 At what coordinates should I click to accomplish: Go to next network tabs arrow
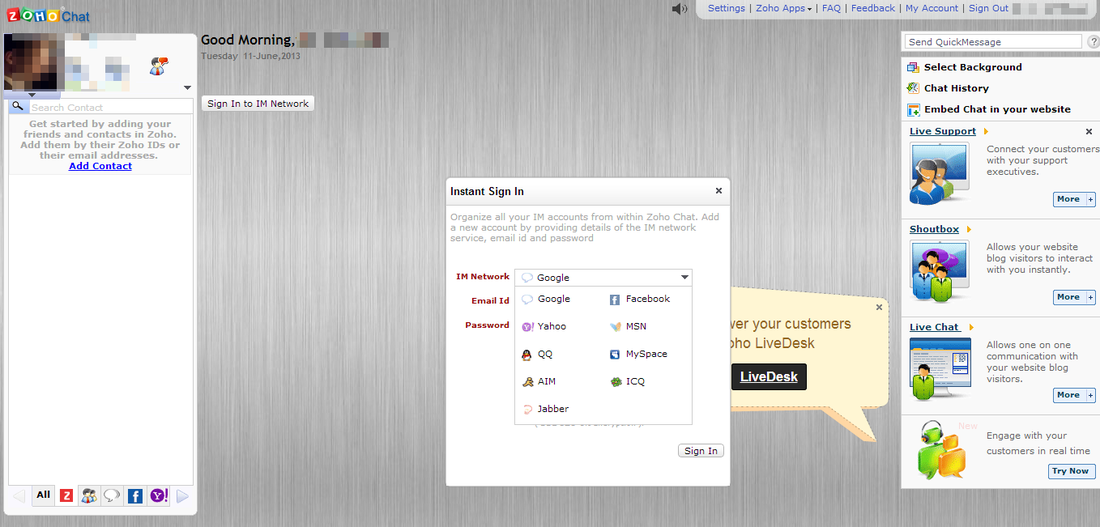point(182,497)
